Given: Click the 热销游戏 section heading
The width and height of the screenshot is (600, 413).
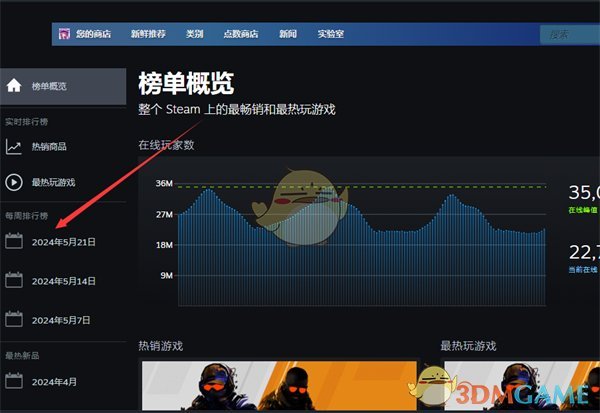Looking at the screenshot, I should pos(161,346).
